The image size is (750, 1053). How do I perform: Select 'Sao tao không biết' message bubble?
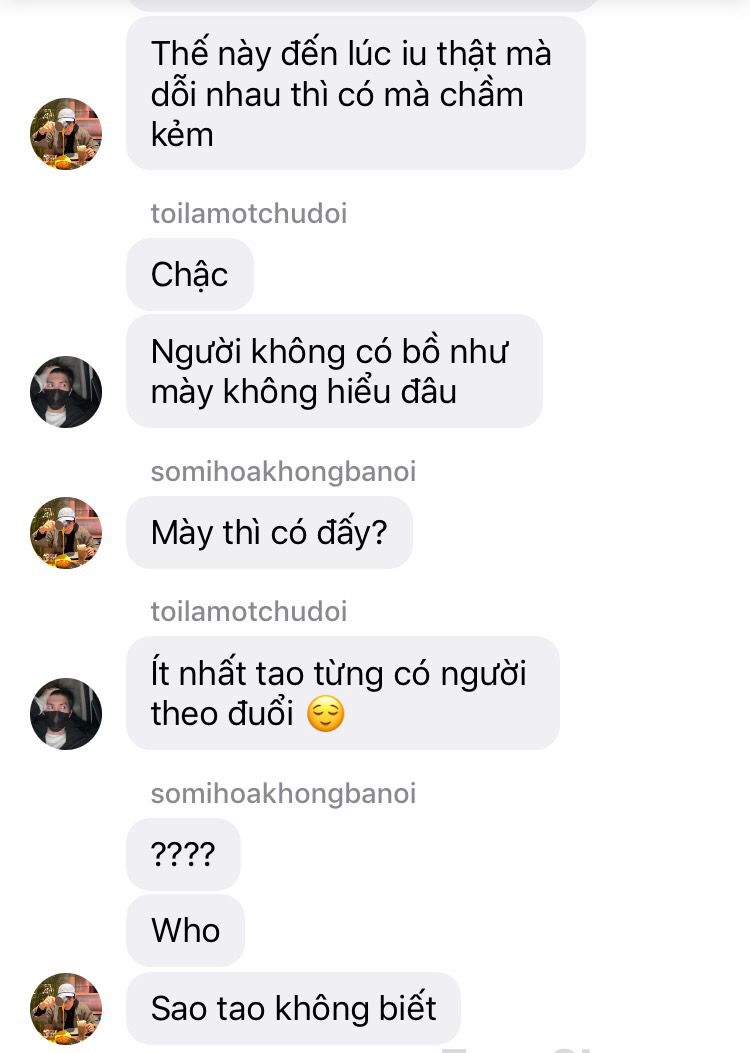pos(293,1008)
